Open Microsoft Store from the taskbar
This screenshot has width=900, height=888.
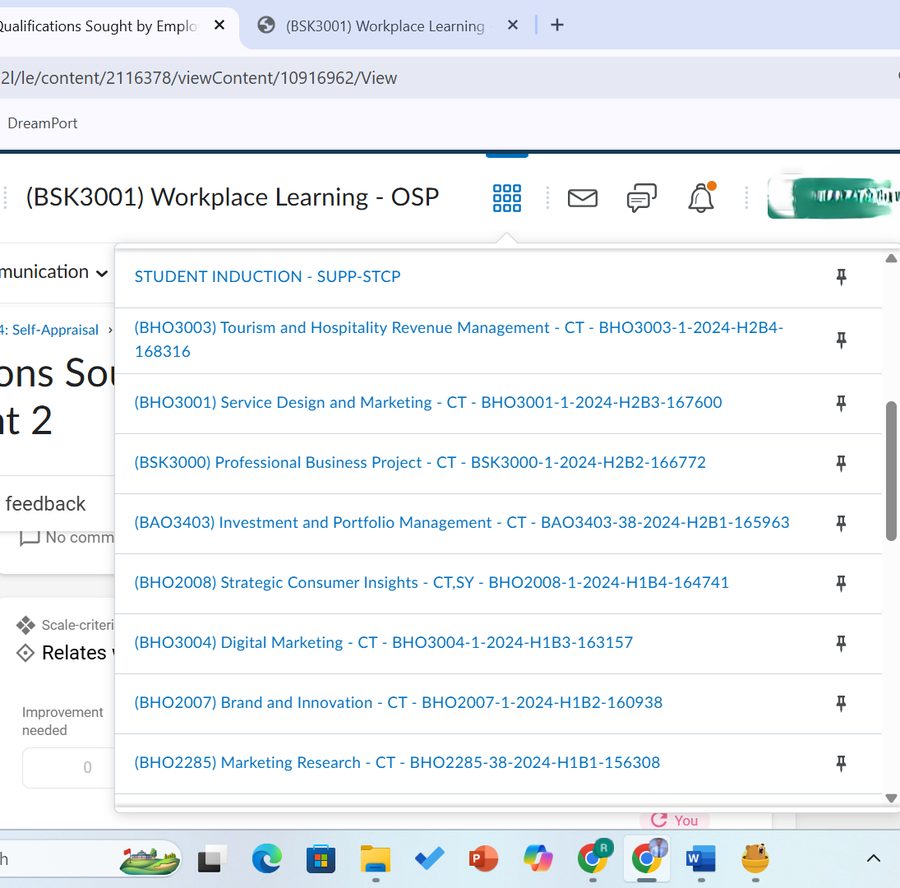(x=321, y=859)
